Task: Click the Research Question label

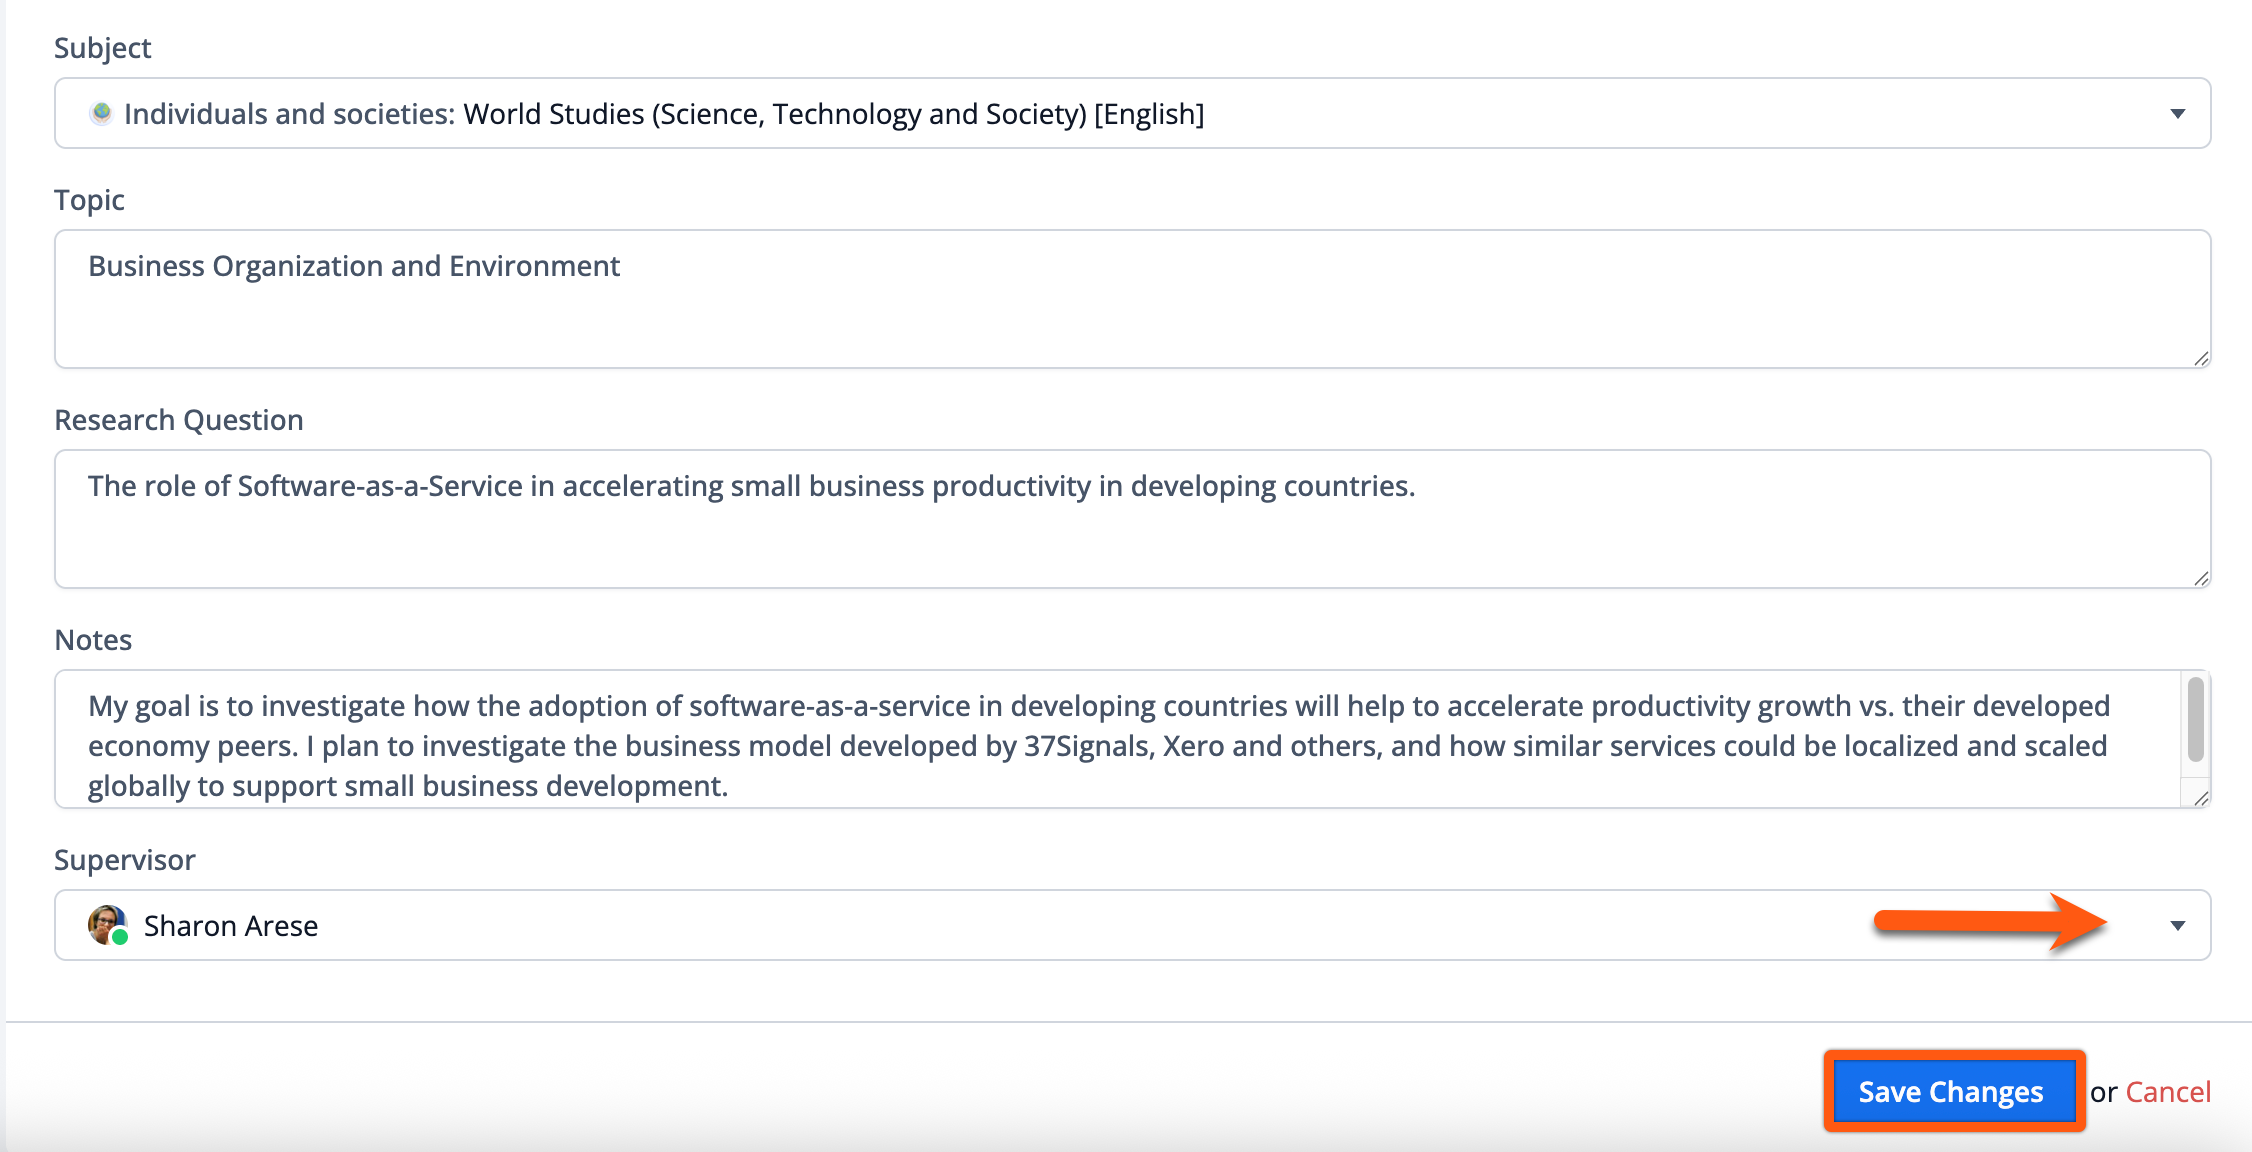Action: (x=179, y=420)
